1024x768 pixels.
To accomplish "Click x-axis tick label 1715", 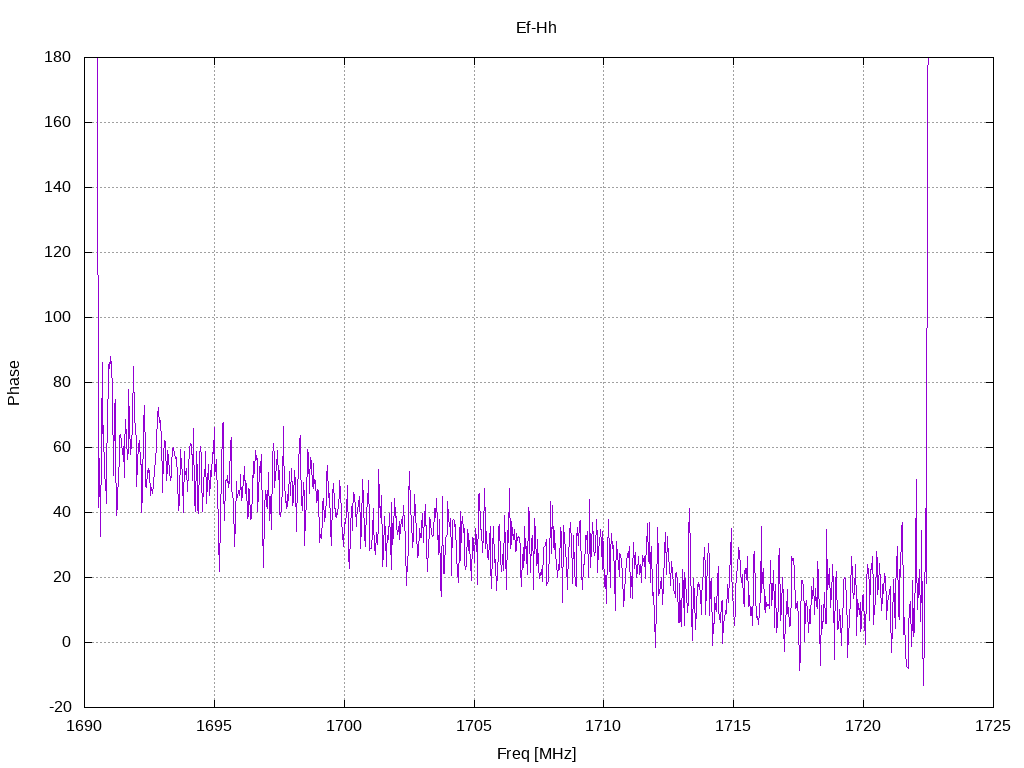I will 733,726.
